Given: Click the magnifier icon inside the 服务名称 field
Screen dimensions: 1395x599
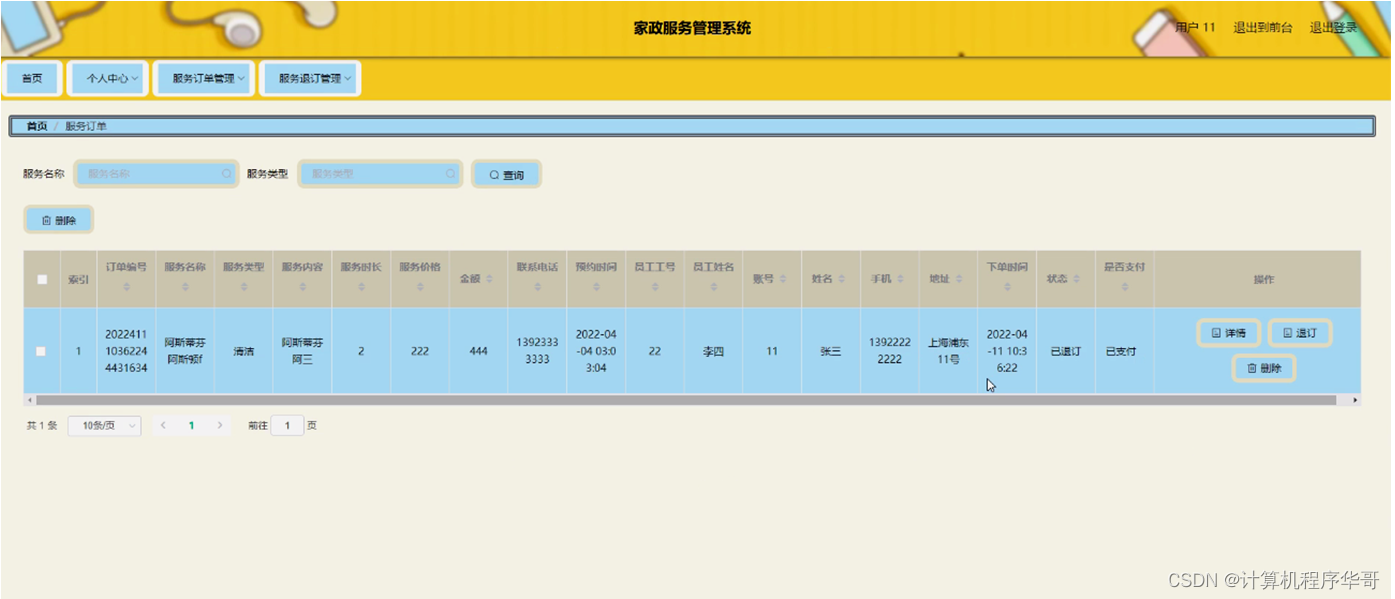Looking at the screenshot, I should tap(226, 174).
